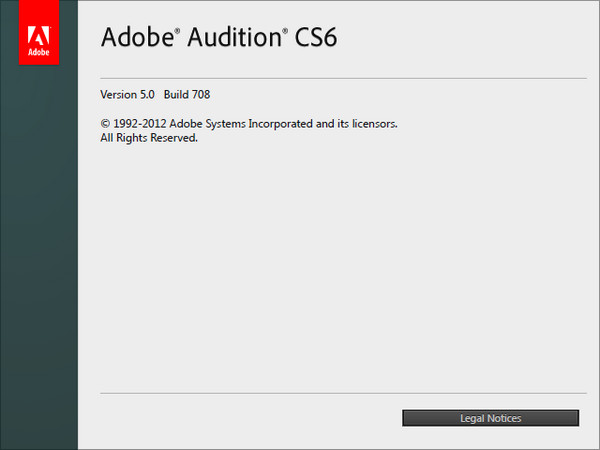Click the copyright © symbol
Viewport: 600px width, 450px height.
pyautogui.click(x=105, y=124)
